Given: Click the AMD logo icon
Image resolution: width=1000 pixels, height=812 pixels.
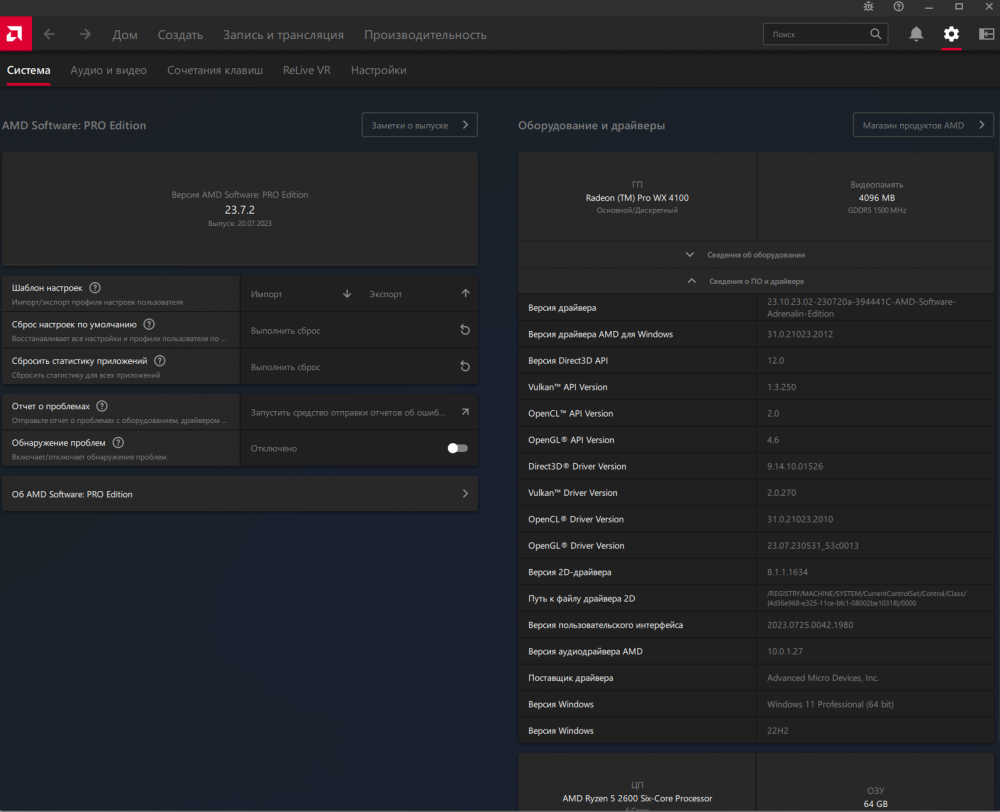Looking at the screenshot, I should 15,34.
